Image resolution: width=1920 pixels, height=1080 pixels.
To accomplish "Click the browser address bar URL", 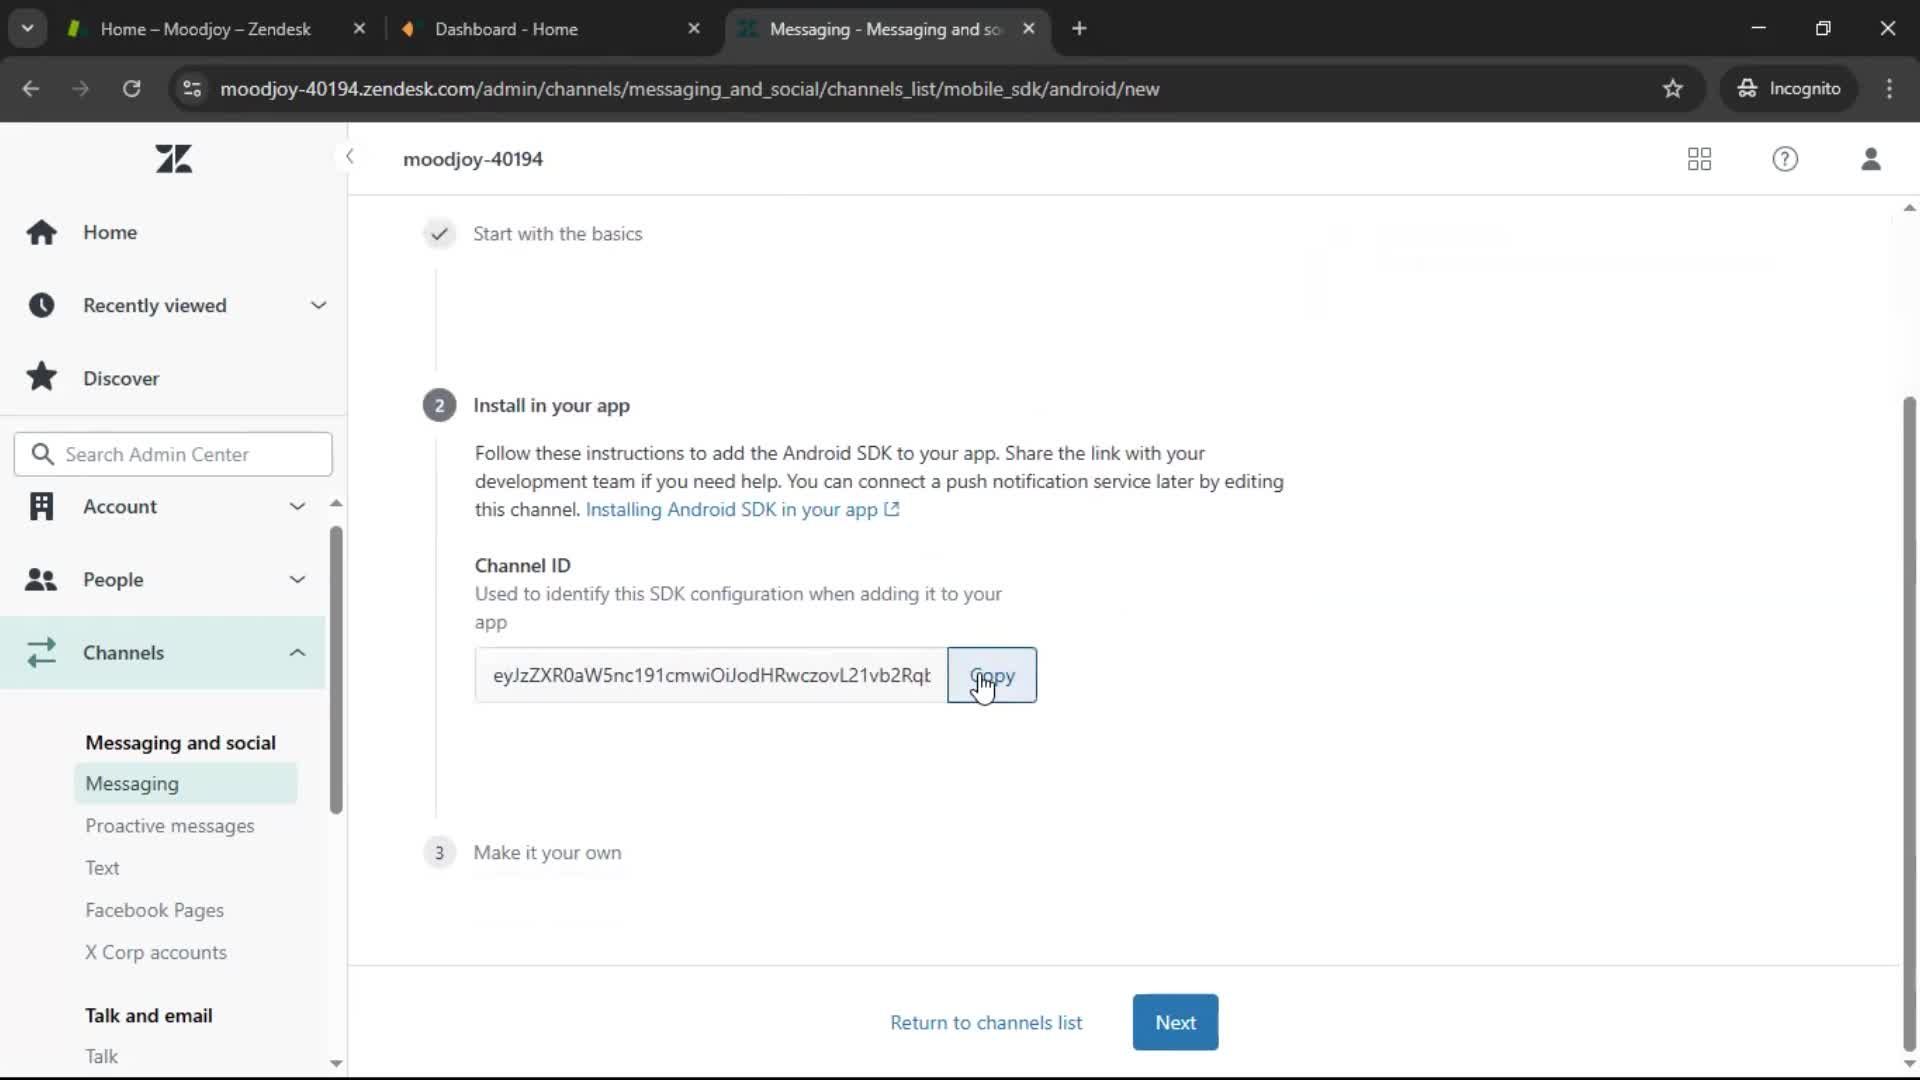I will 690,88.
